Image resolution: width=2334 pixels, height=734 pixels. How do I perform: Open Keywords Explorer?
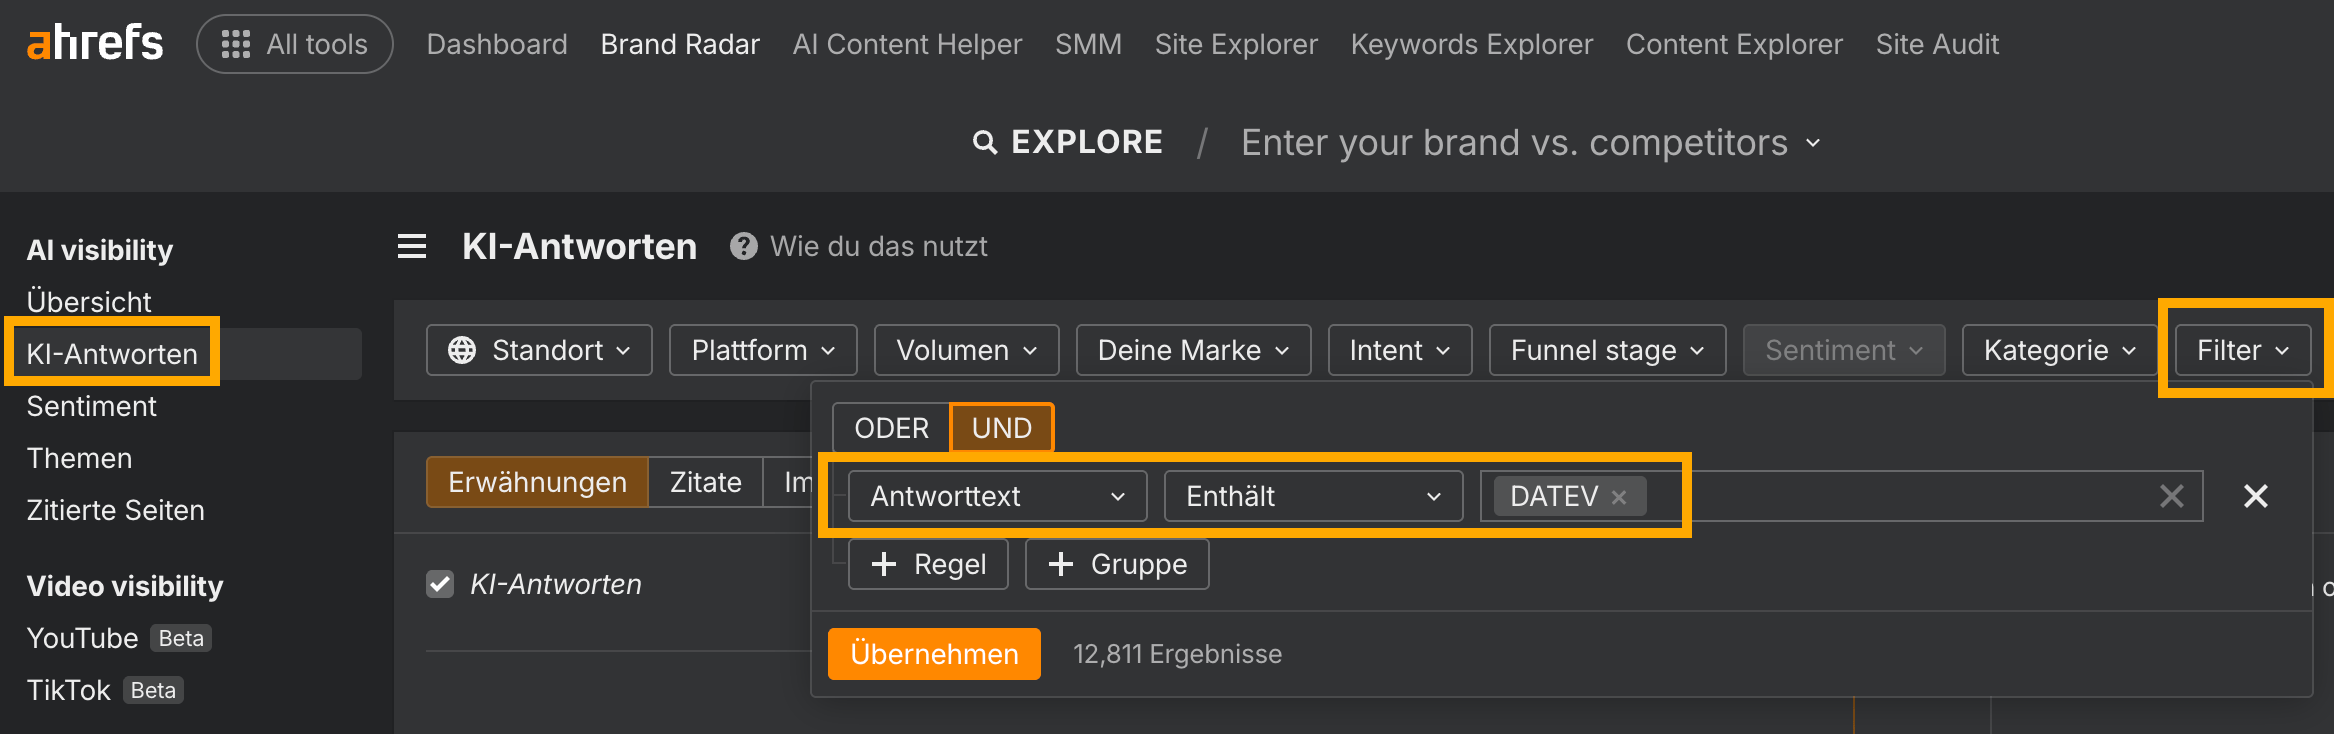1471,44
